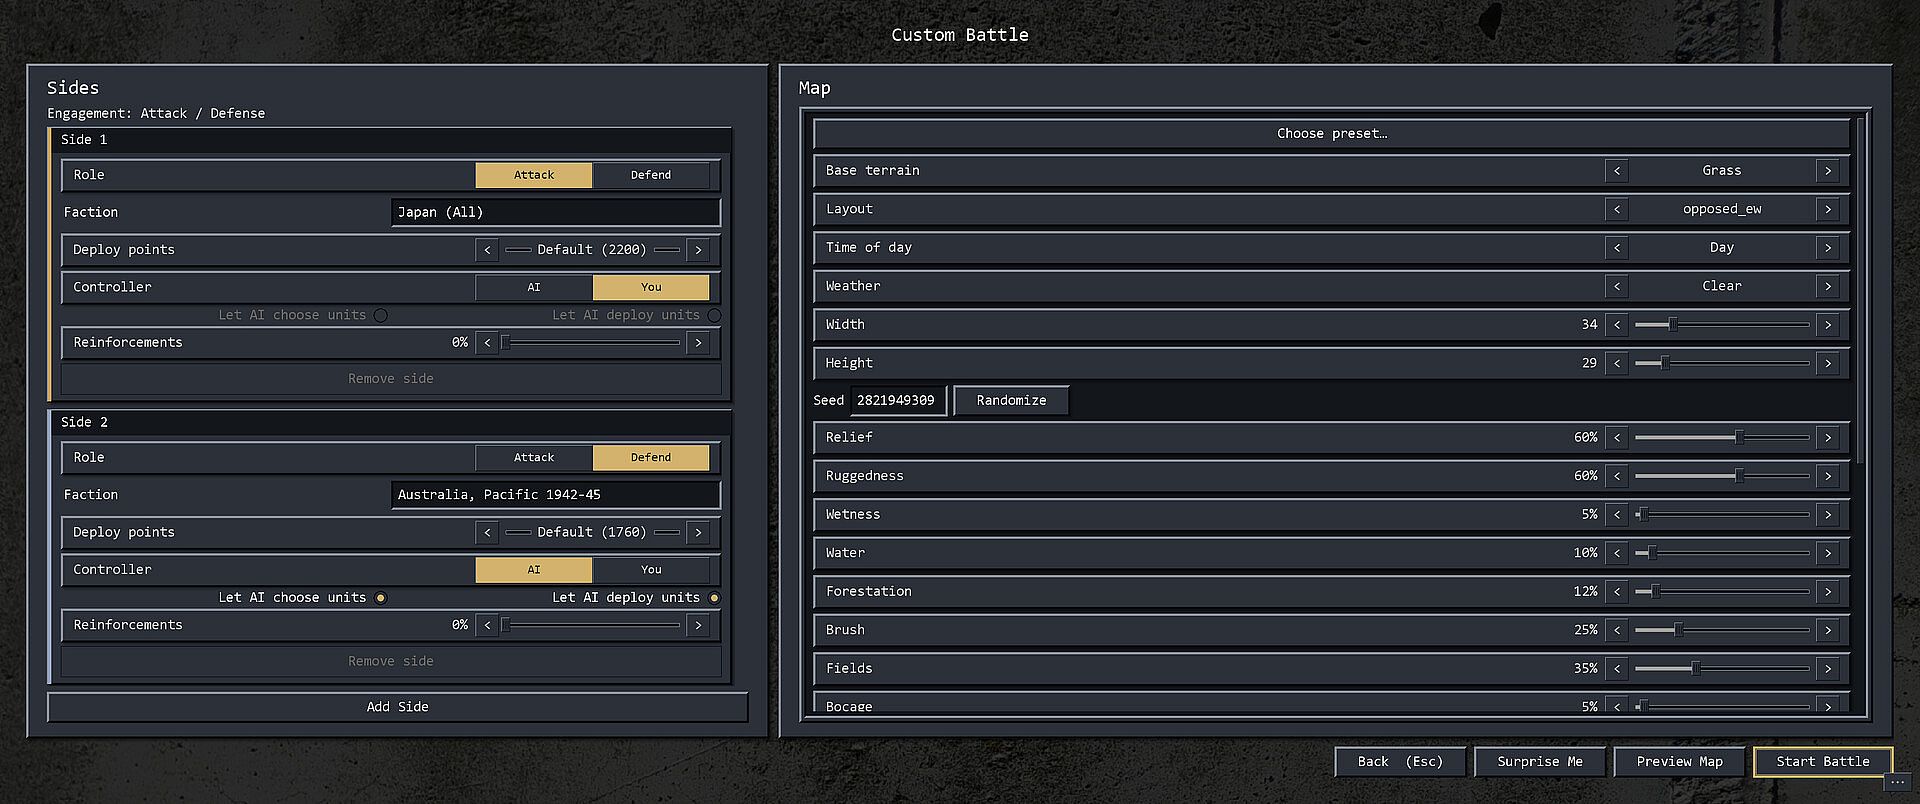Click the Fields slider handle

click(1695, 669)
